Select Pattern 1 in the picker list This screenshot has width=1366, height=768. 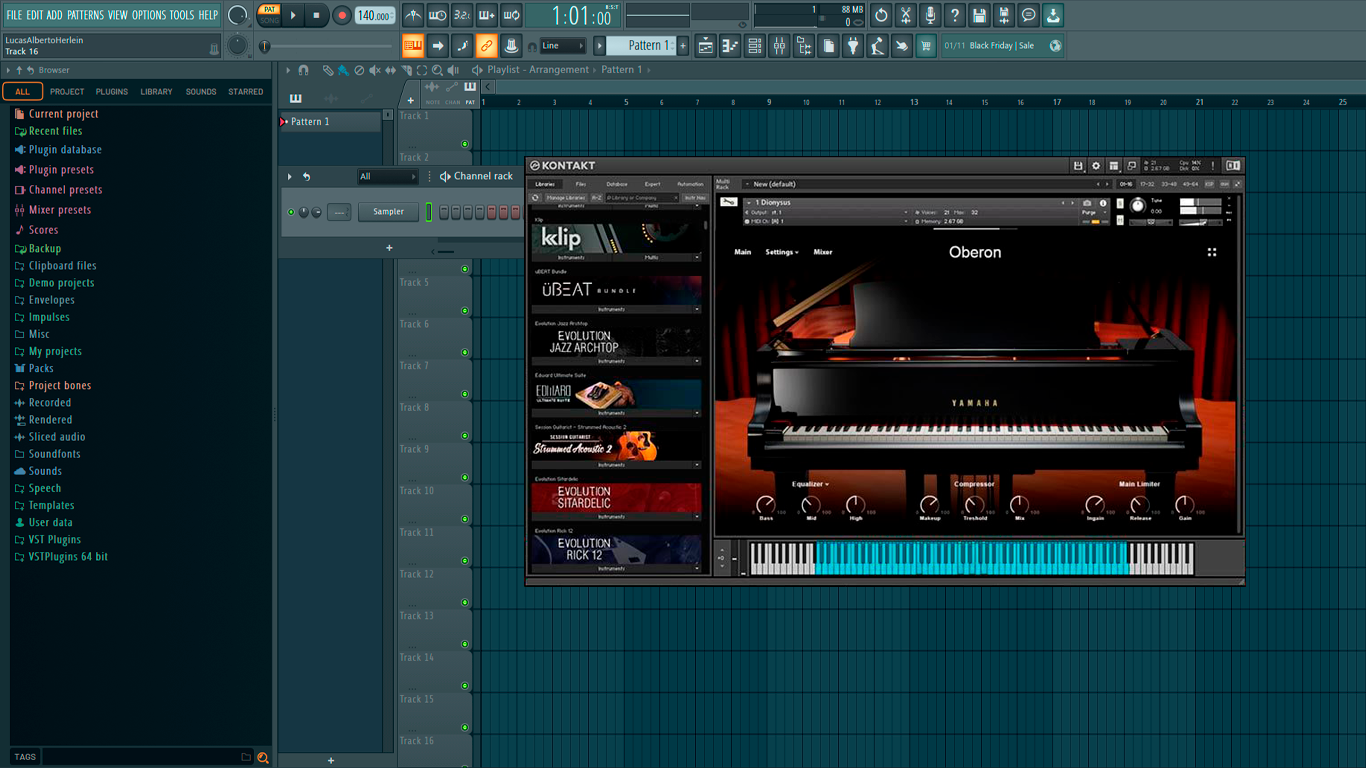(x=330, y=122)
